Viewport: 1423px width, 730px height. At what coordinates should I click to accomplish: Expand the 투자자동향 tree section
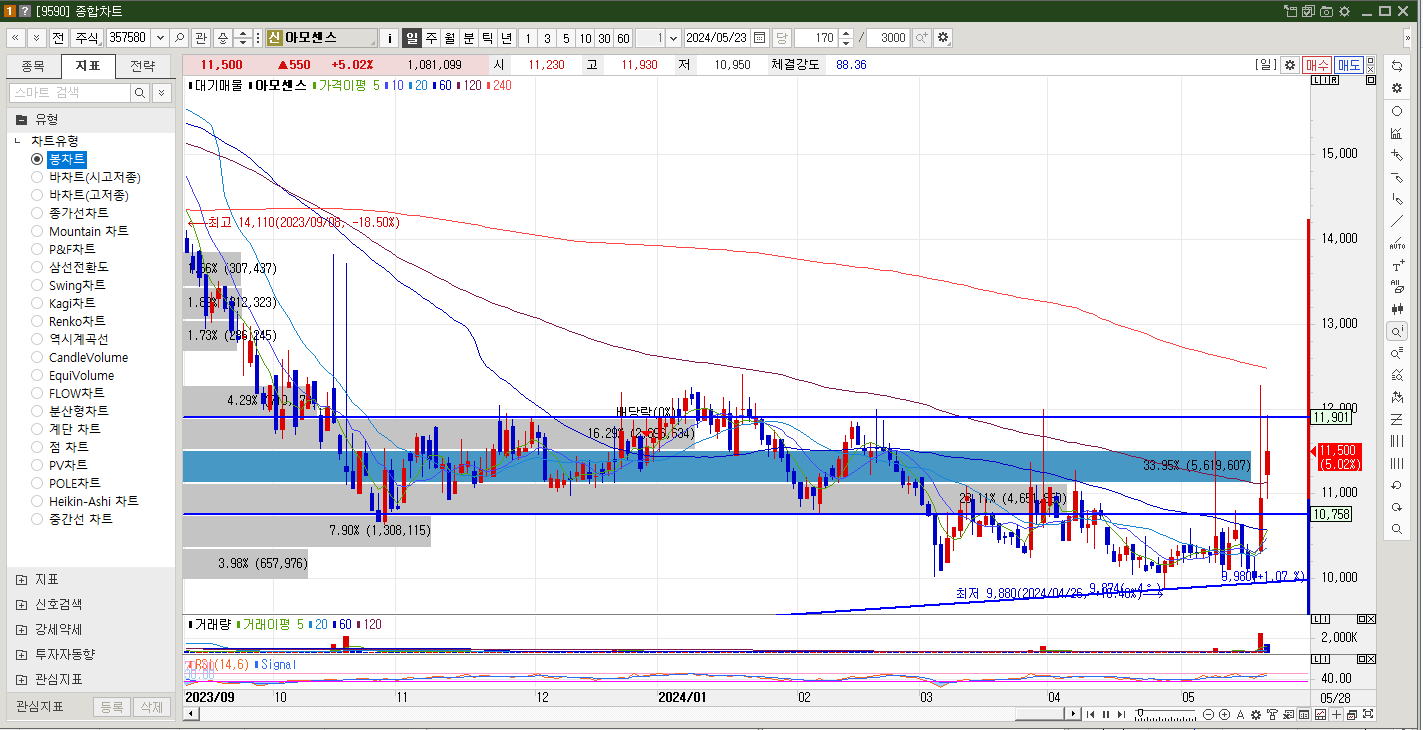22,654
